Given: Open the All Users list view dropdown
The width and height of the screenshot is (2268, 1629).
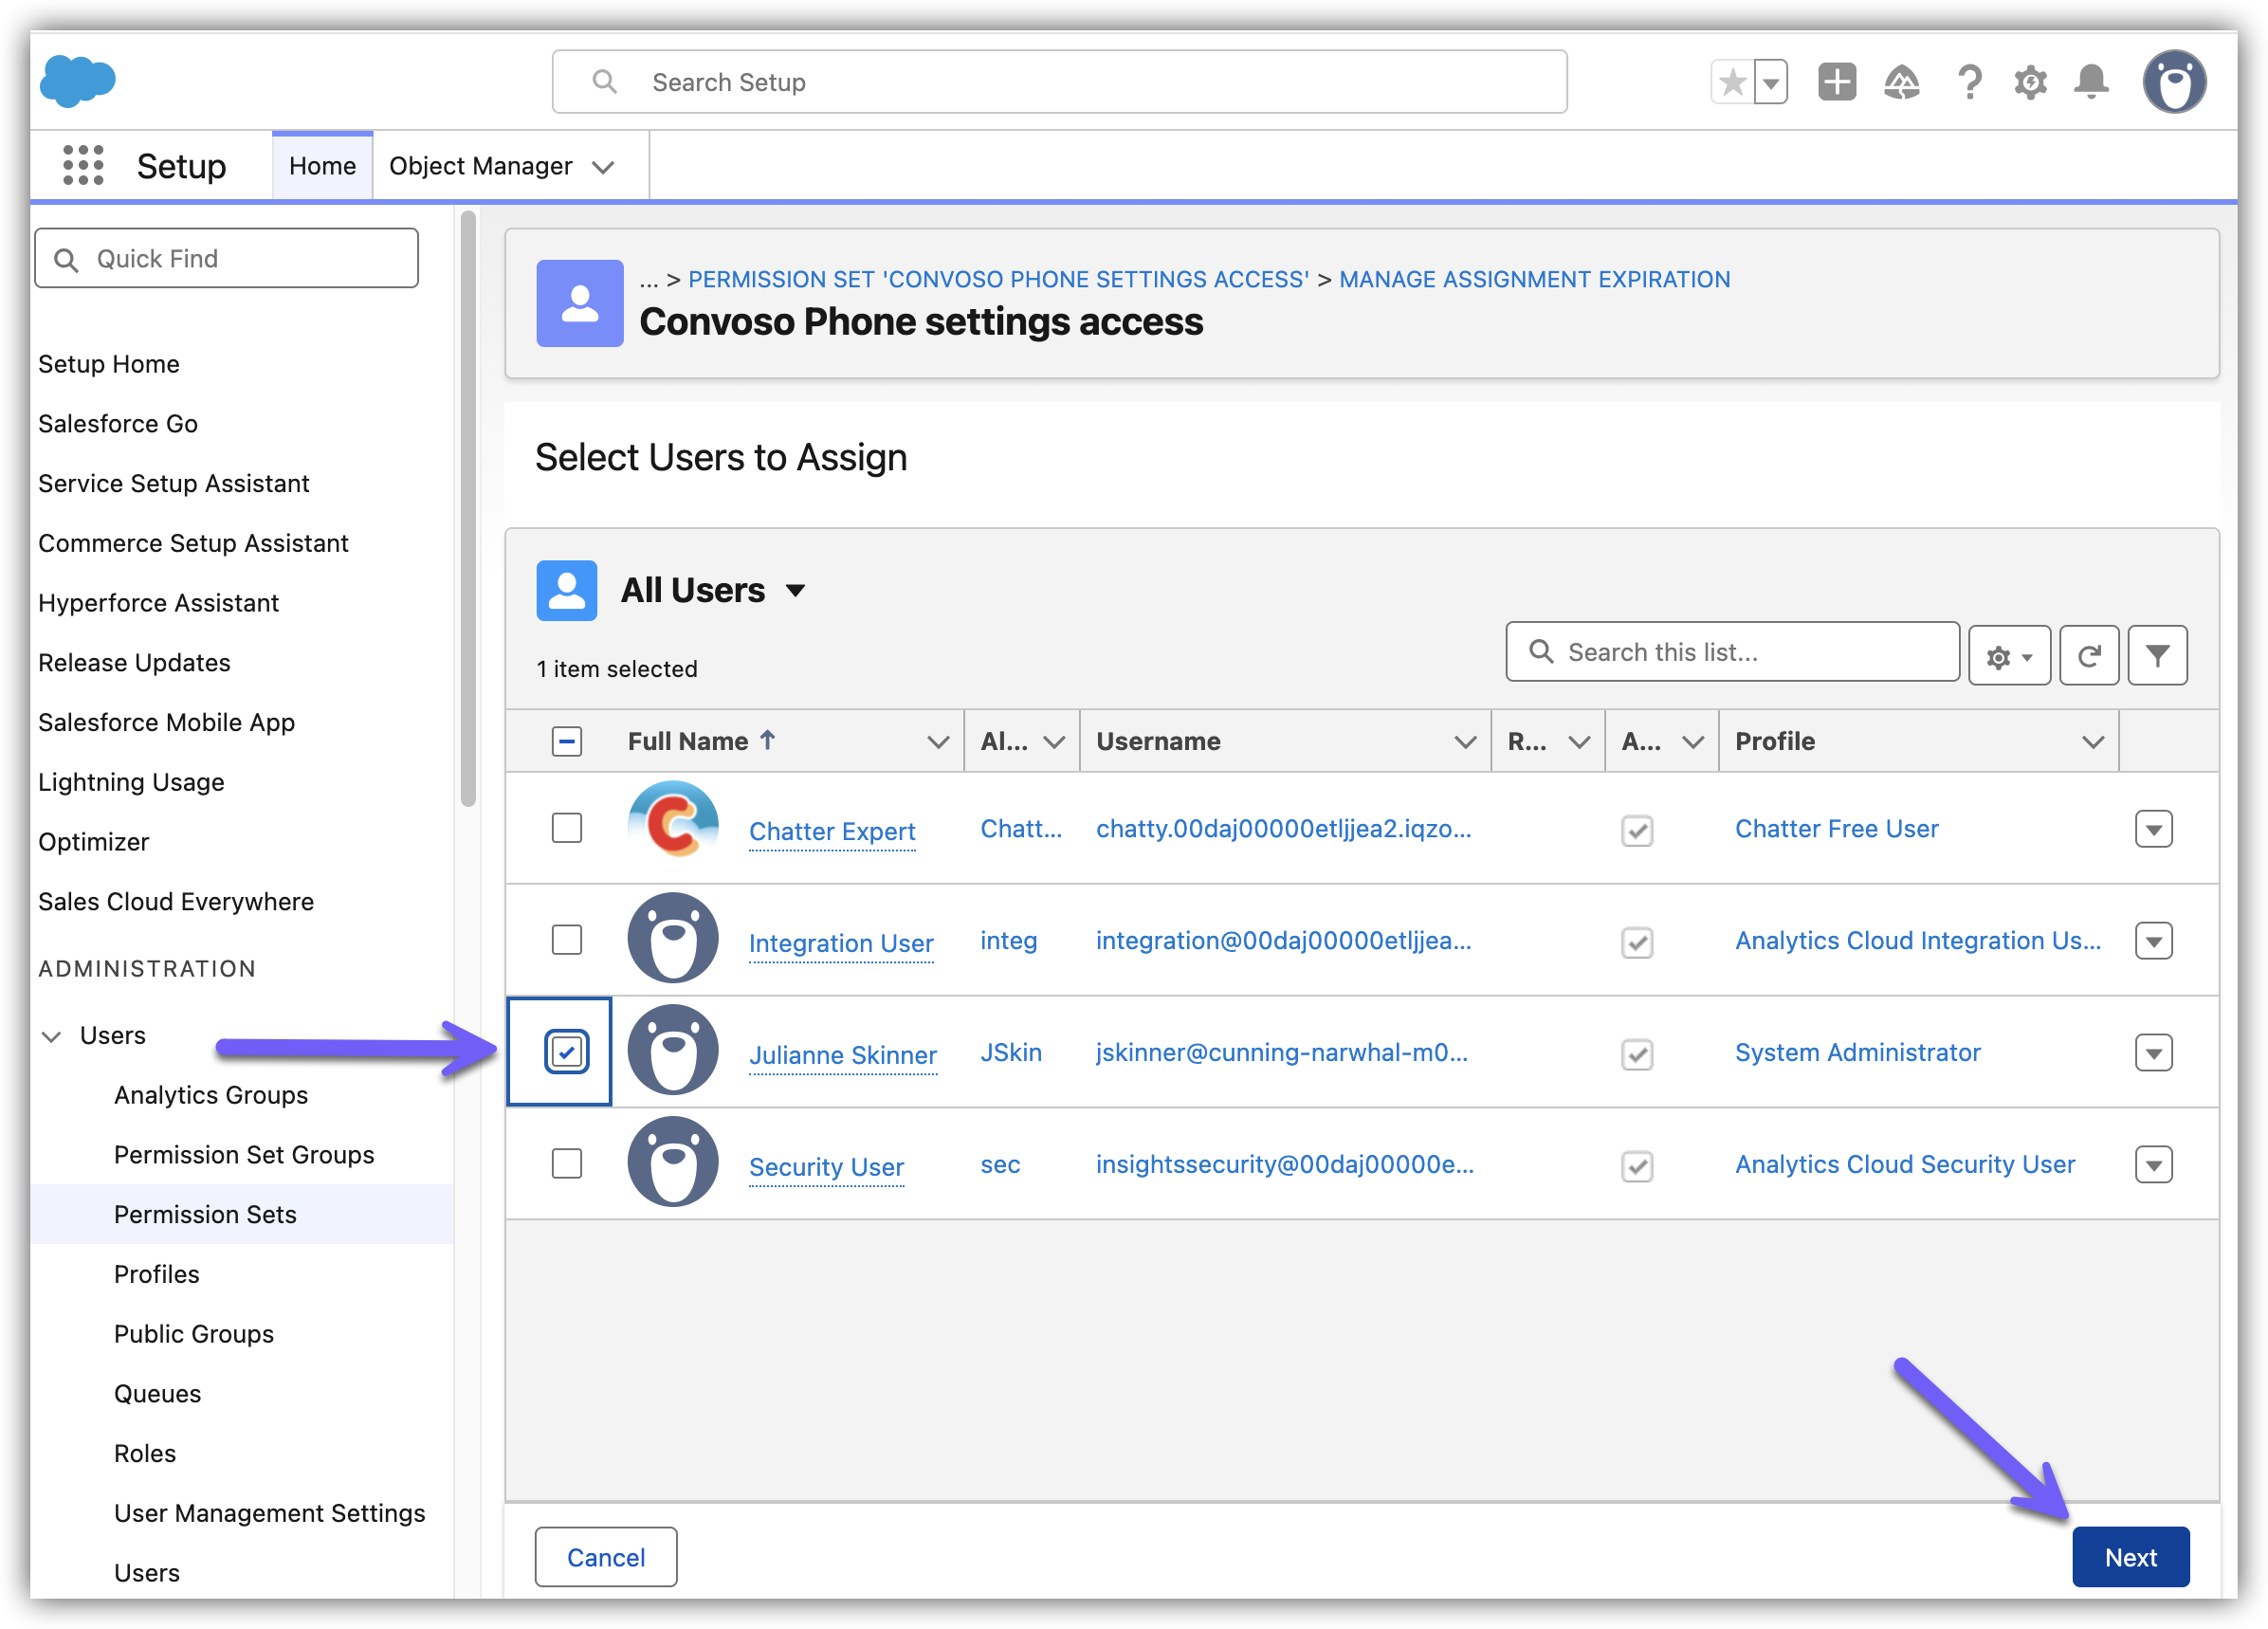Looking at the screenshot, I should click(795, 591).
